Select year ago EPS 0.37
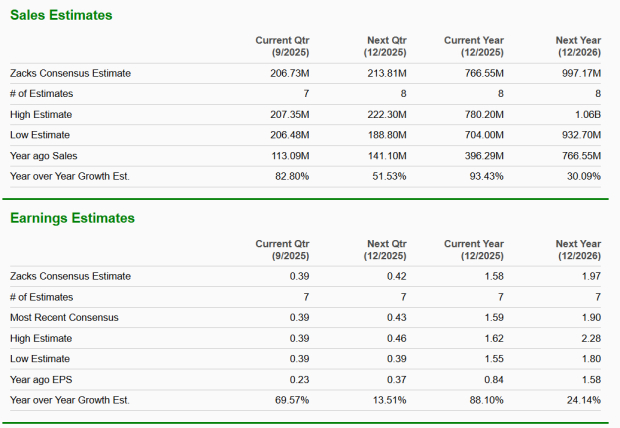Screen dimensions: 620x428 point(397,379)
